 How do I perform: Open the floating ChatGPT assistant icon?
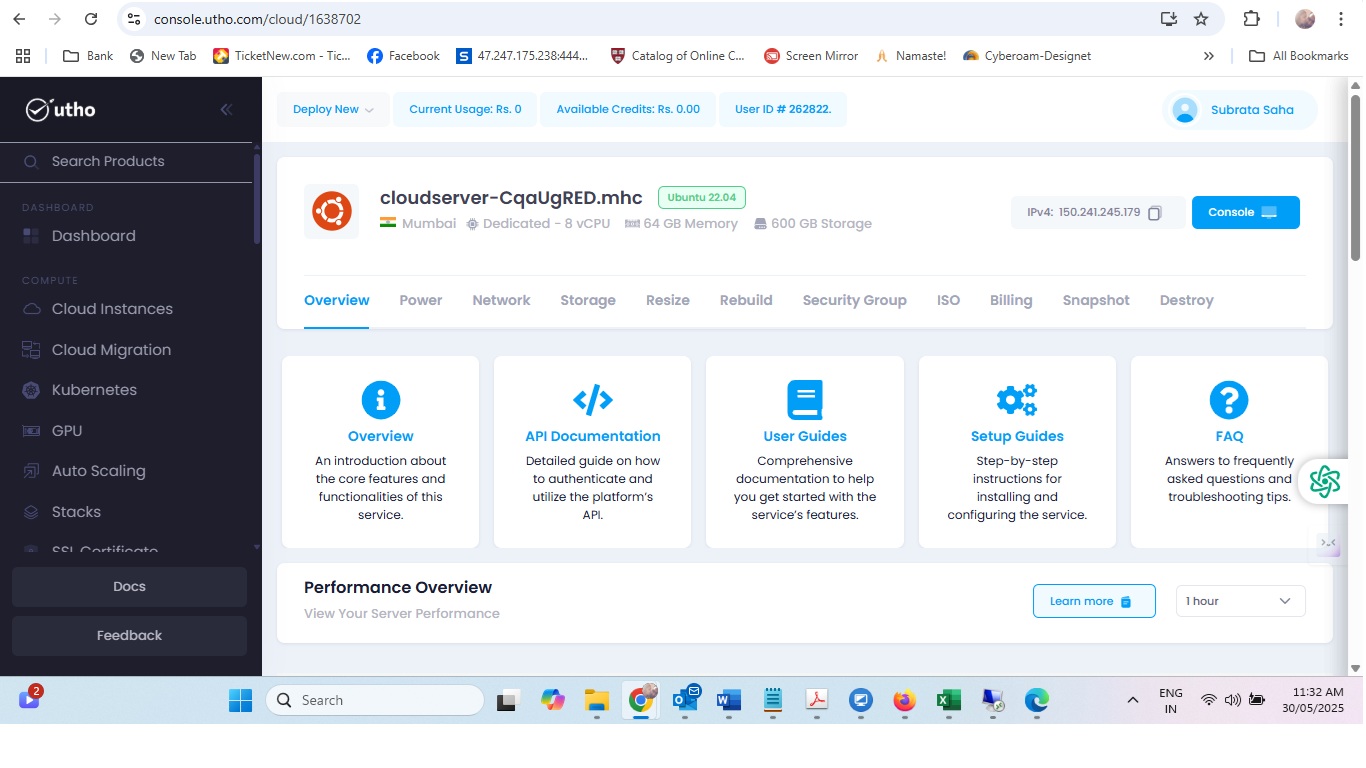[x=1325, y=481]
